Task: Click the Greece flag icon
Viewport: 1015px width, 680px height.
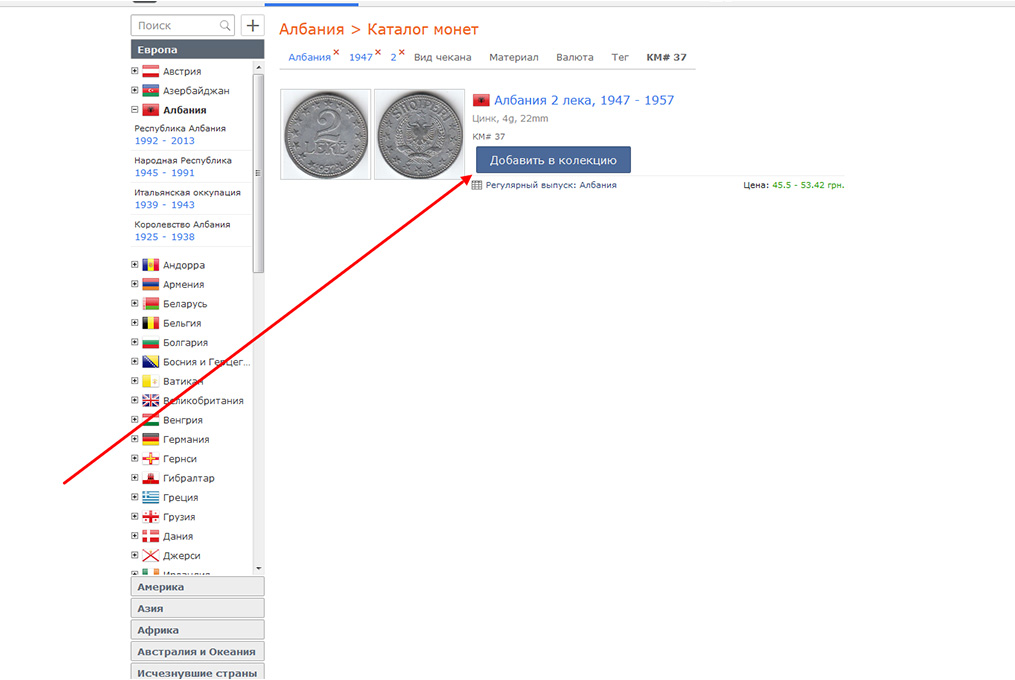Action: tap(151, 497)
